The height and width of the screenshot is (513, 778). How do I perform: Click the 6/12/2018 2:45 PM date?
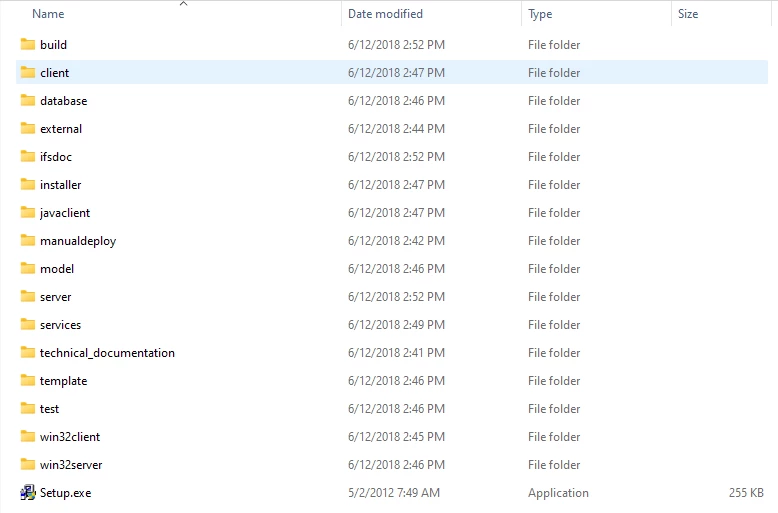[x=396, y=437]
